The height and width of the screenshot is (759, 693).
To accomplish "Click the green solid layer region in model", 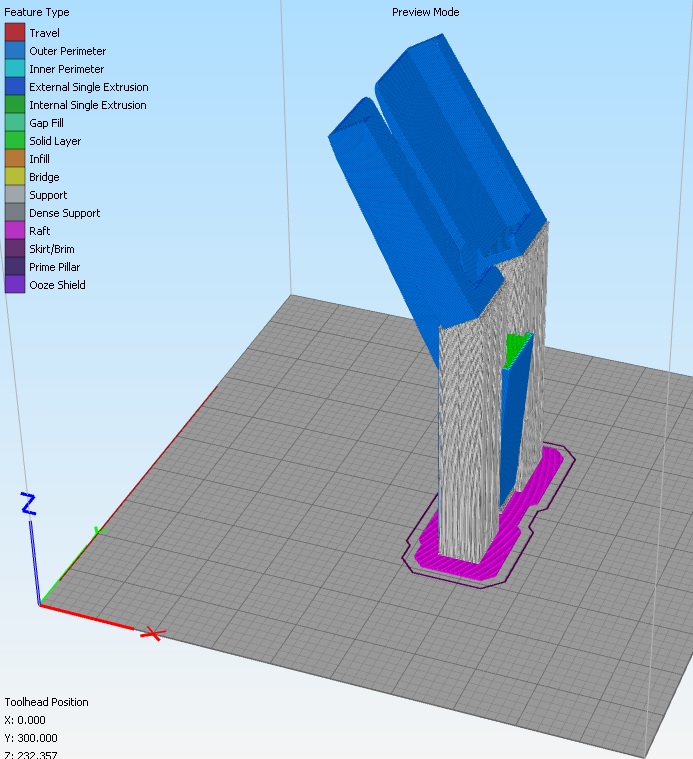I will [515, 349].
